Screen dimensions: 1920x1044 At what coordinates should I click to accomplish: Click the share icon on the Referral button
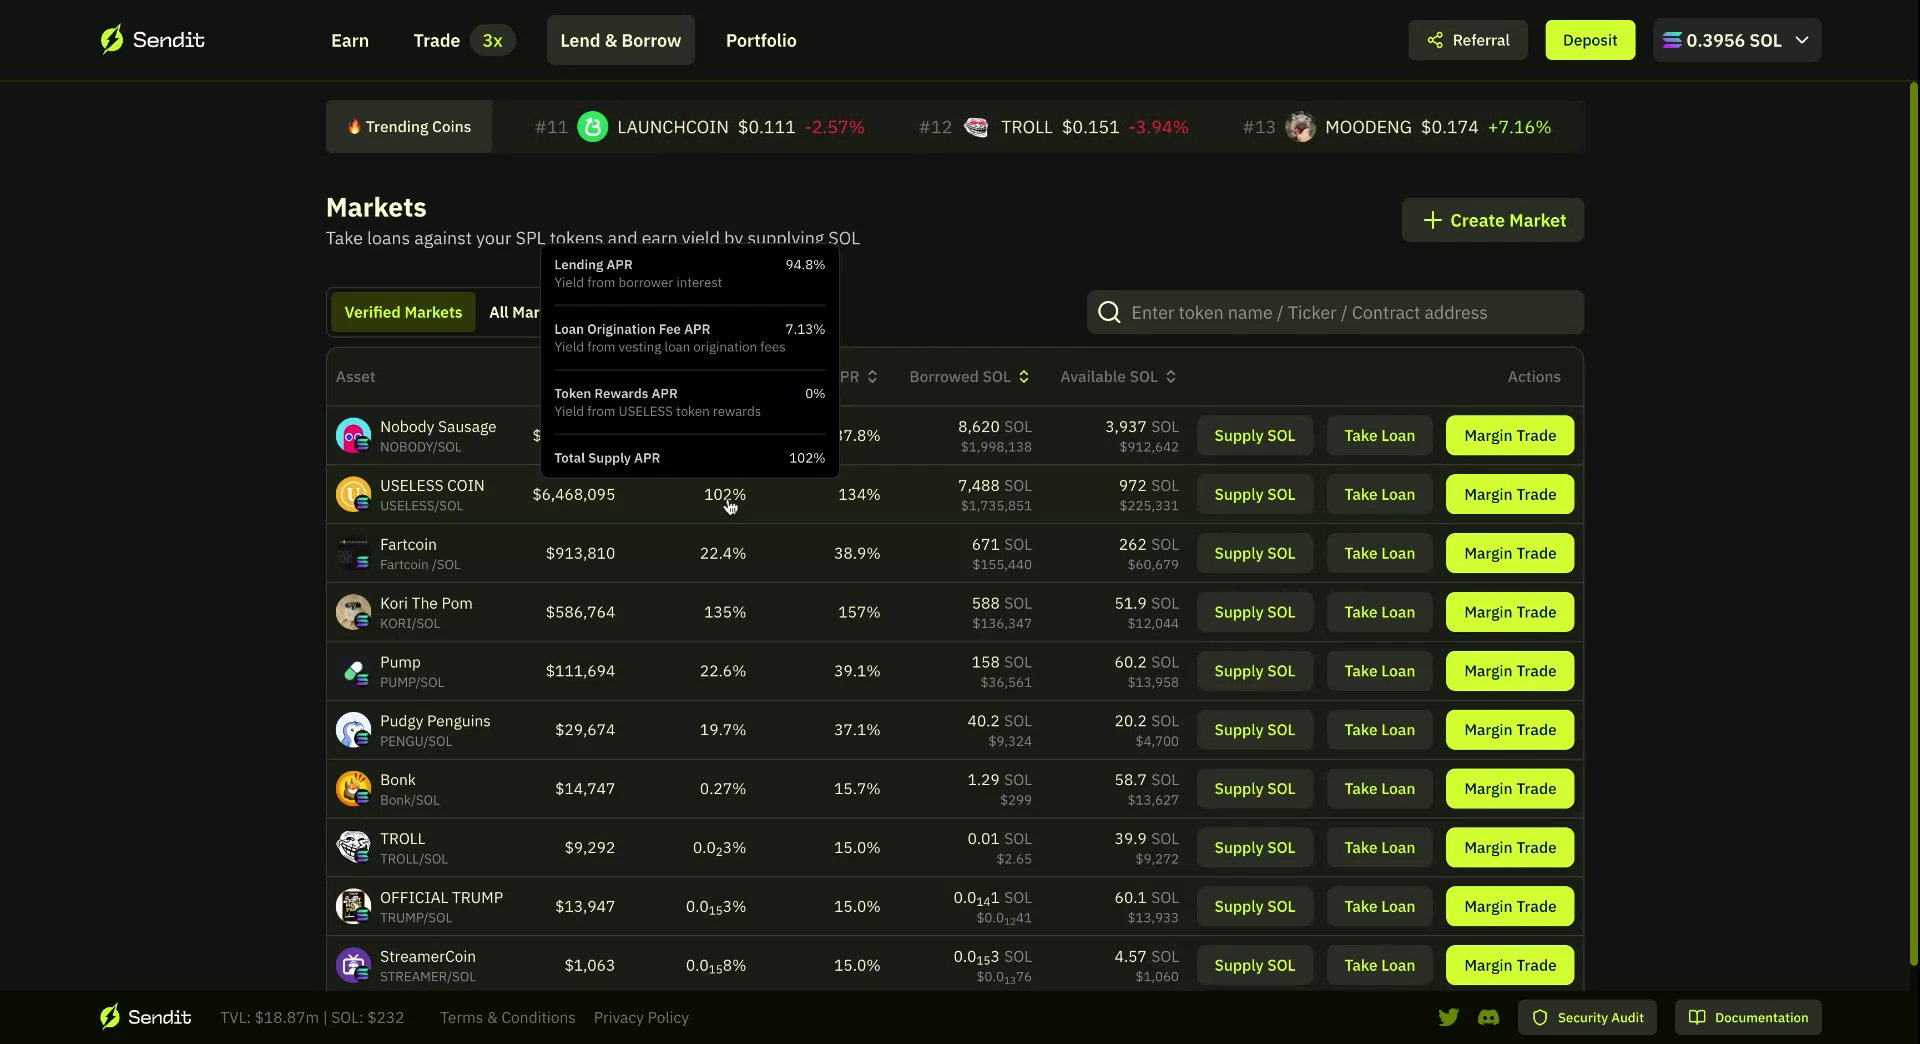point(1434,40)
